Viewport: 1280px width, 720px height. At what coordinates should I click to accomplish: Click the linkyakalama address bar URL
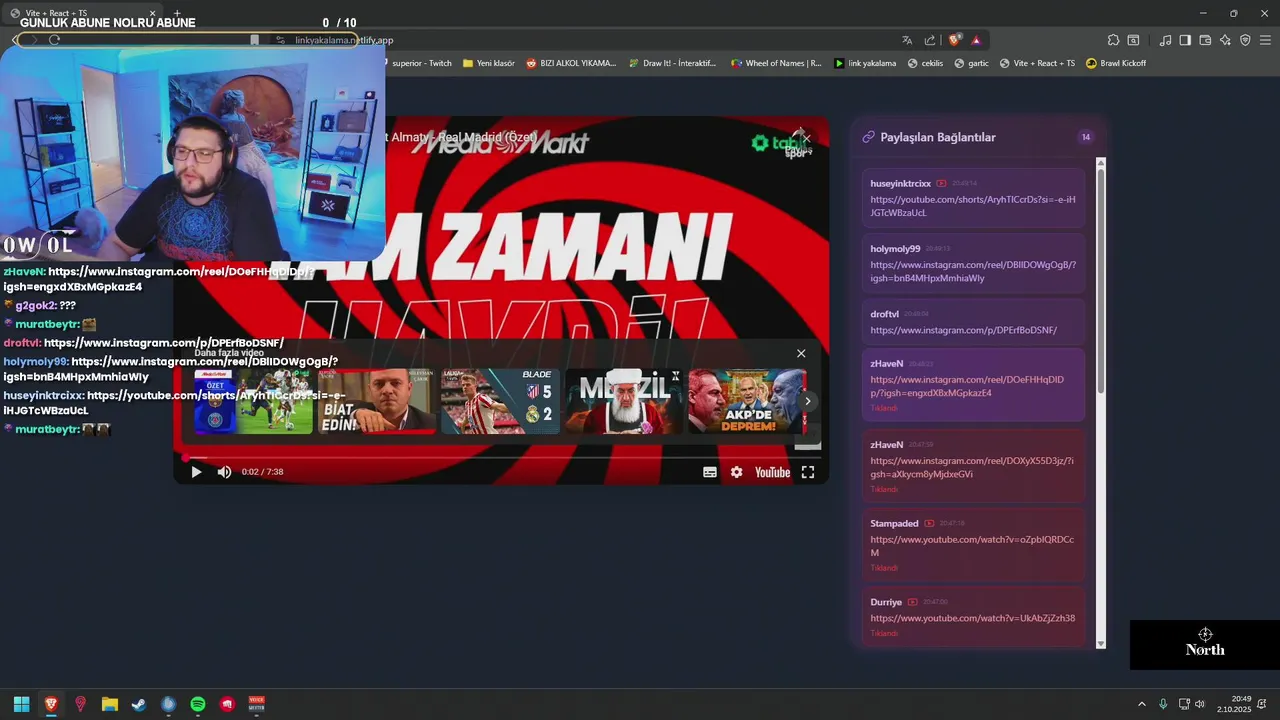click(x=344, y=40)
